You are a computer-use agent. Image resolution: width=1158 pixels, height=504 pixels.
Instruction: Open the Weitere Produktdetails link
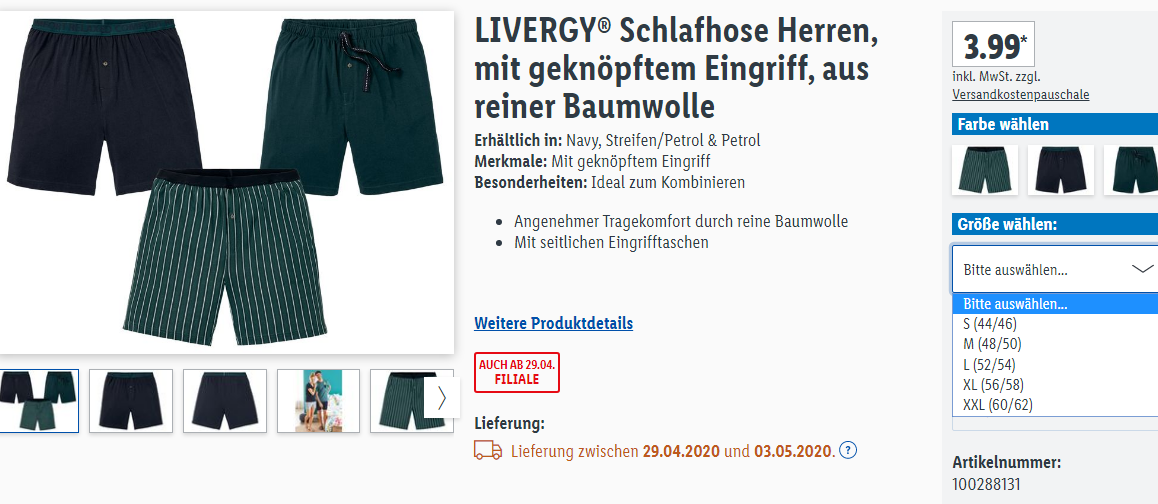click(553, 323)
